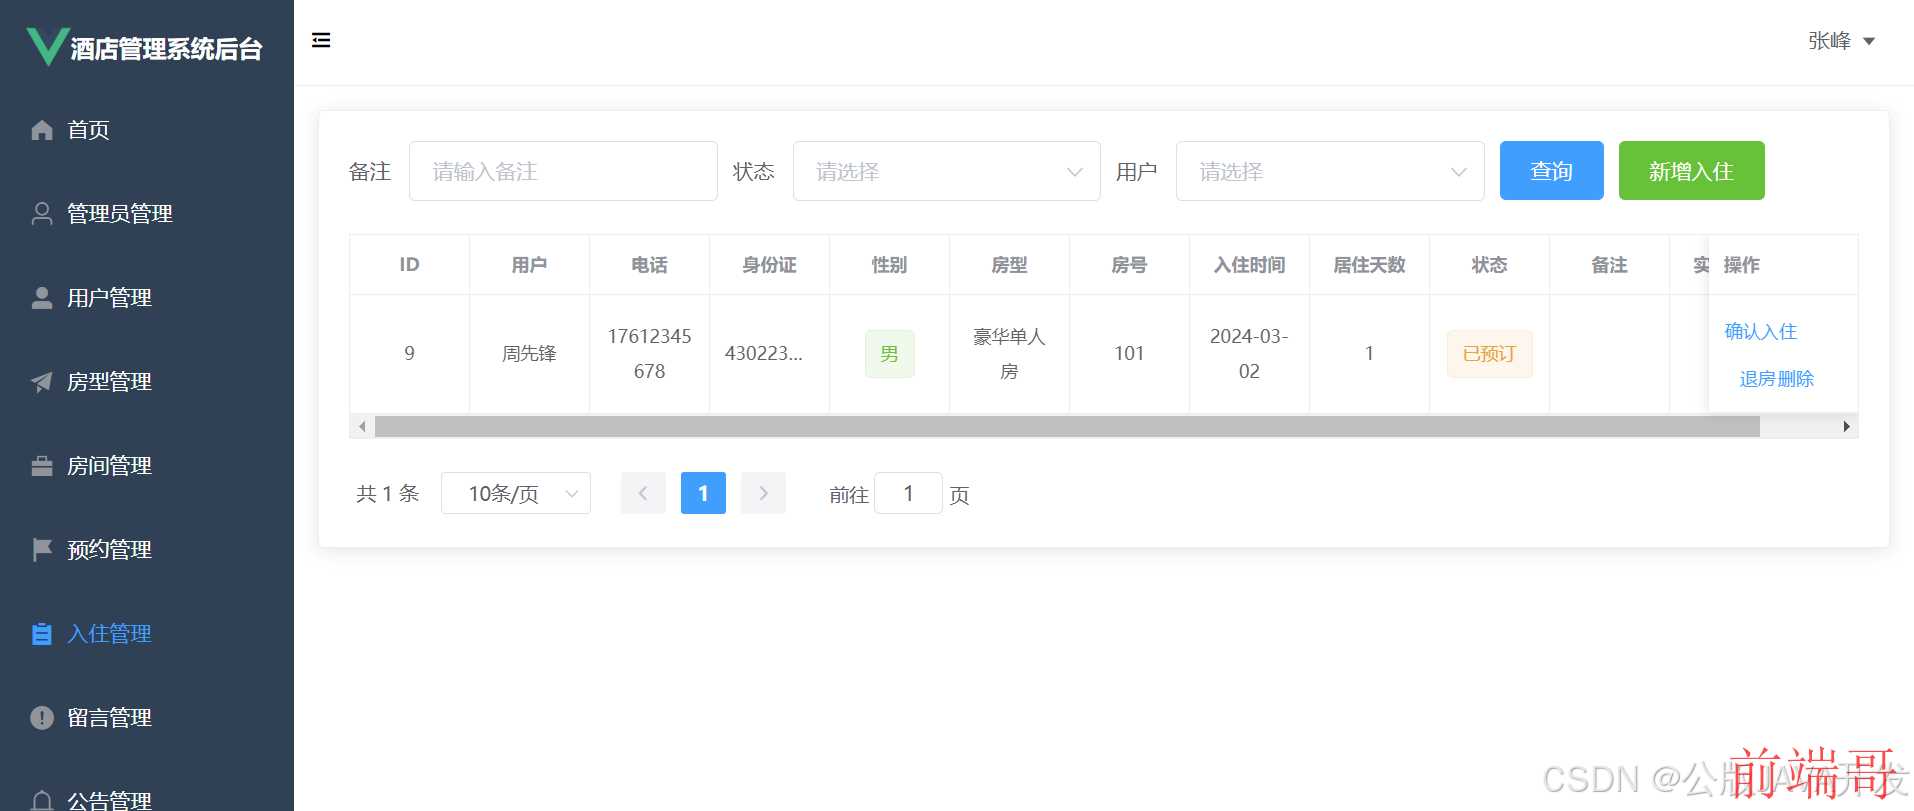Click the 入住时间 column header
This screenshot has height=811, width=1914.
tap(1249, 265)
